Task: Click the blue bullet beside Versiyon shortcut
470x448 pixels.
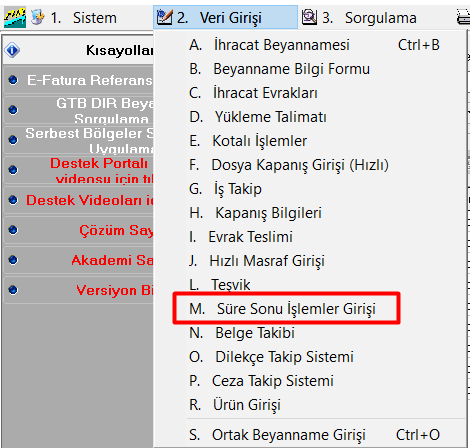Action: pos(13,290)
